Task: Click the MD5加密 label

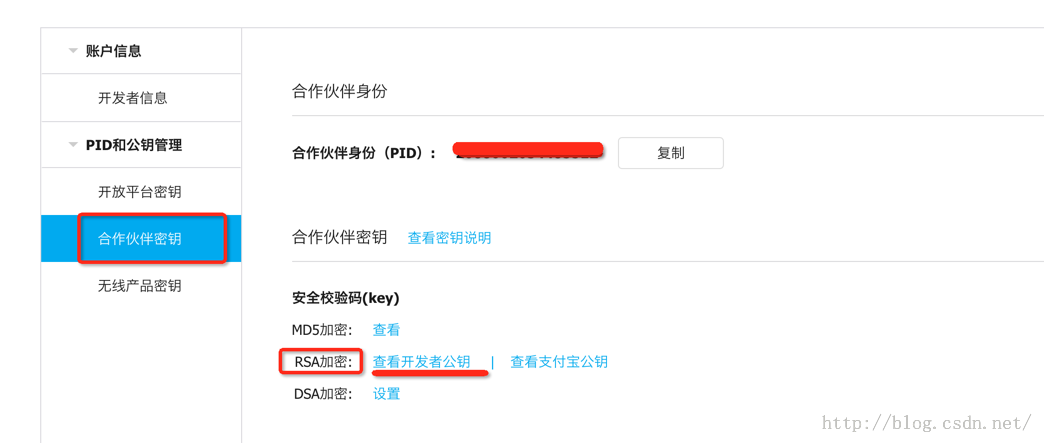Action: 322,330
